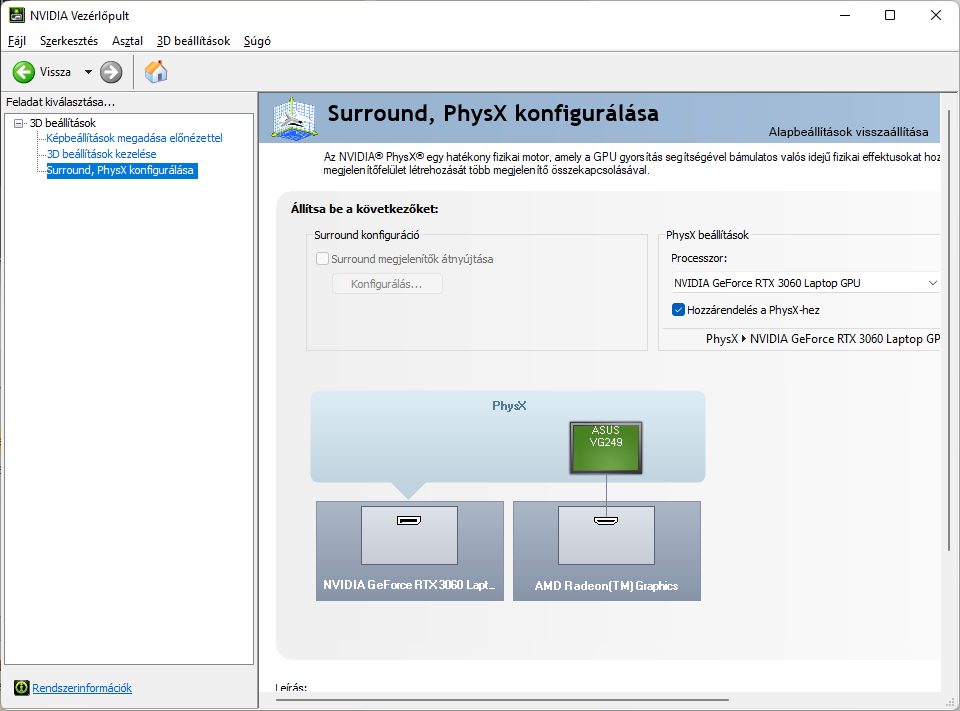Maximize the NVIDIA Vezérlőpult window

pyautogui.click(x=890, y=15)
